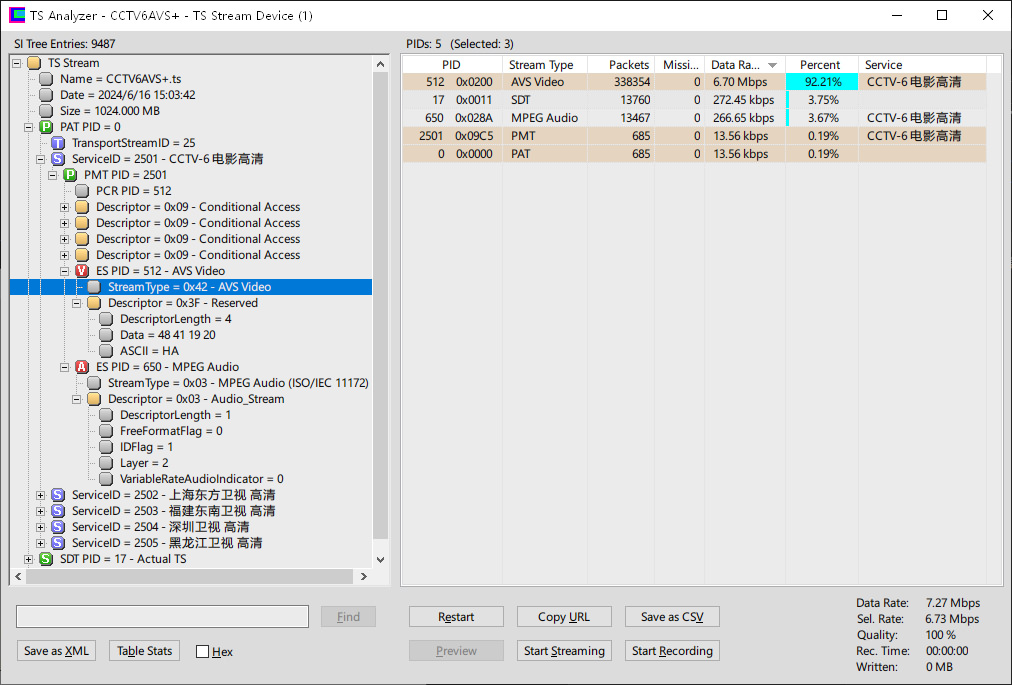
Task: Expand the first Conditional Access descriptor
Action: pyautogui.click(x=65, y=207)
